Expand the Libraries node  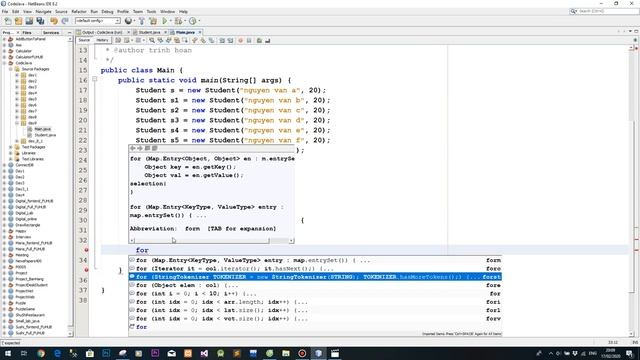pyautogui.click(x=11, y=153)
